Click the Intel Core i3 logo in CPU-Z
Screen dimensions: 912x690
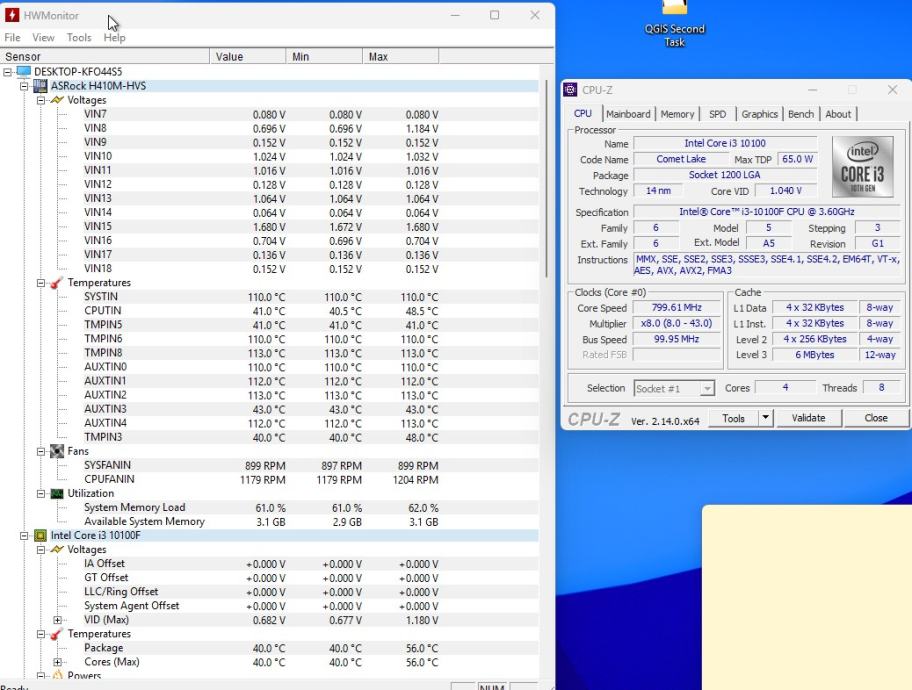pyautogui.click(x=861, y=166)
